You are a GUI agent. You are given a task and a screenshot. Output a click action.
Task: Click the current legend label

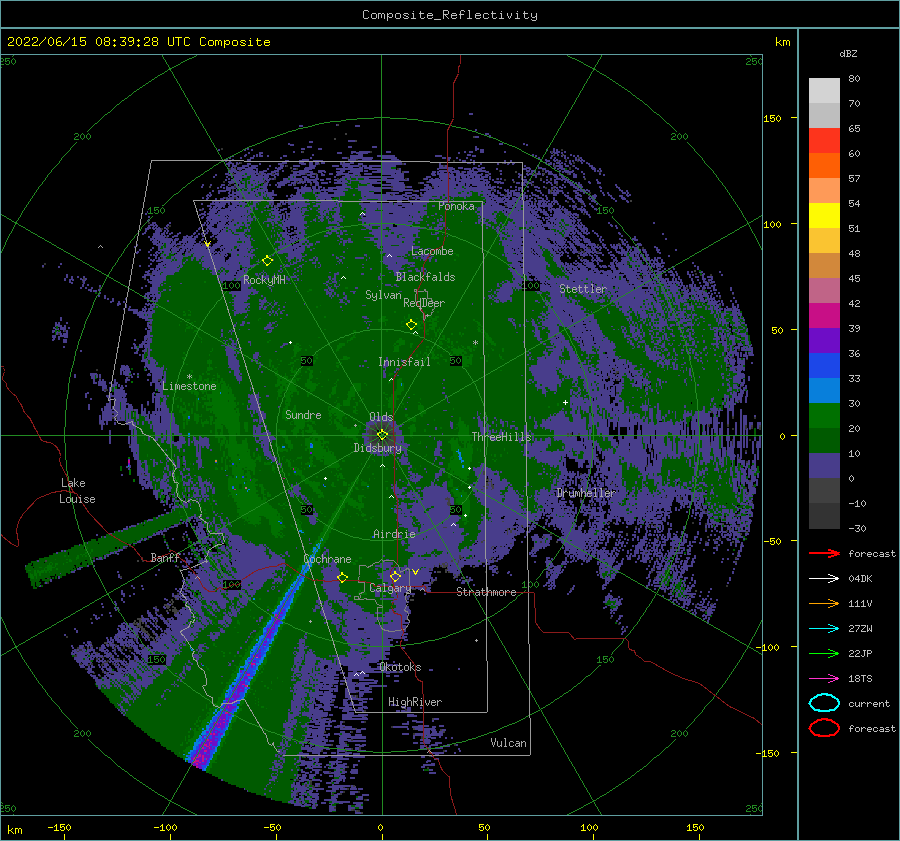click(869, 704)
